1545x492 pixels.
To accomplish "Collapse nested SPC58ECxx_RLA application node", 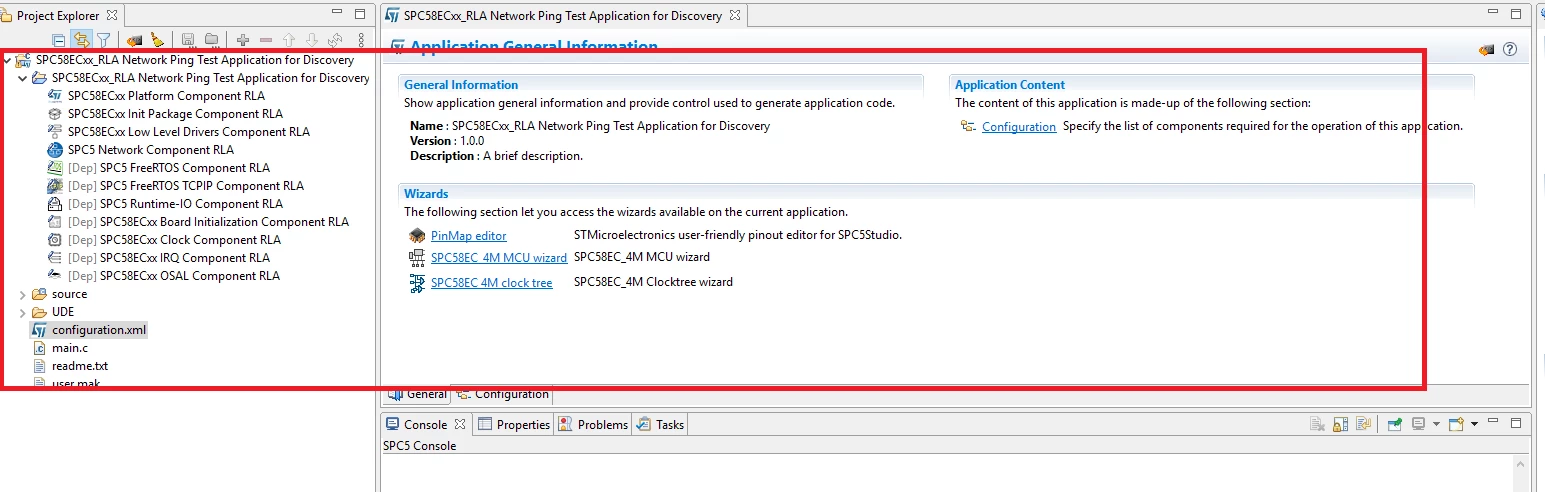I will tap(24, 78).
